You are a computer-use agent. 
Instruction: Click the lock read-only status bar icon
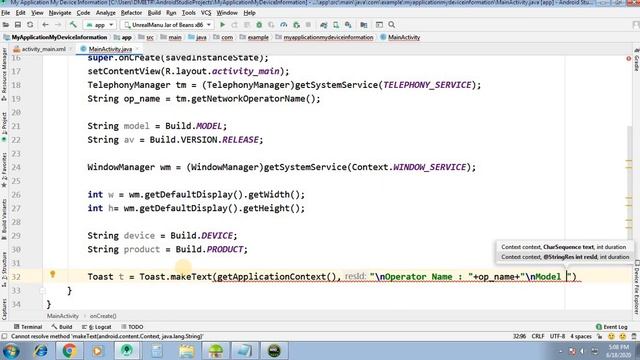[x=600, y=336]
